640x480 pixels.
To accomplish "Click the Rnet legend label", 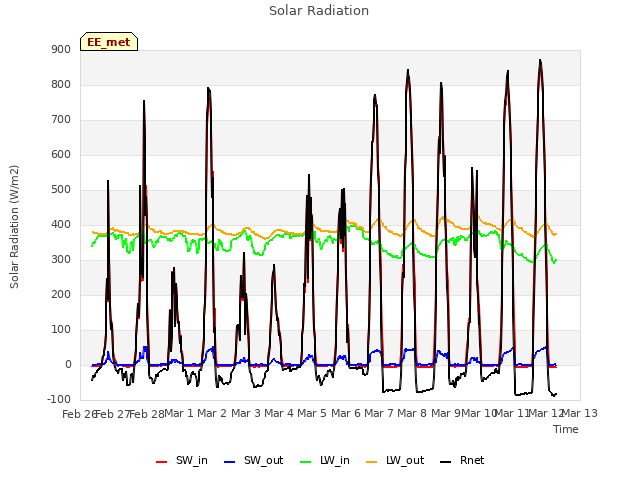I will 472,460.
